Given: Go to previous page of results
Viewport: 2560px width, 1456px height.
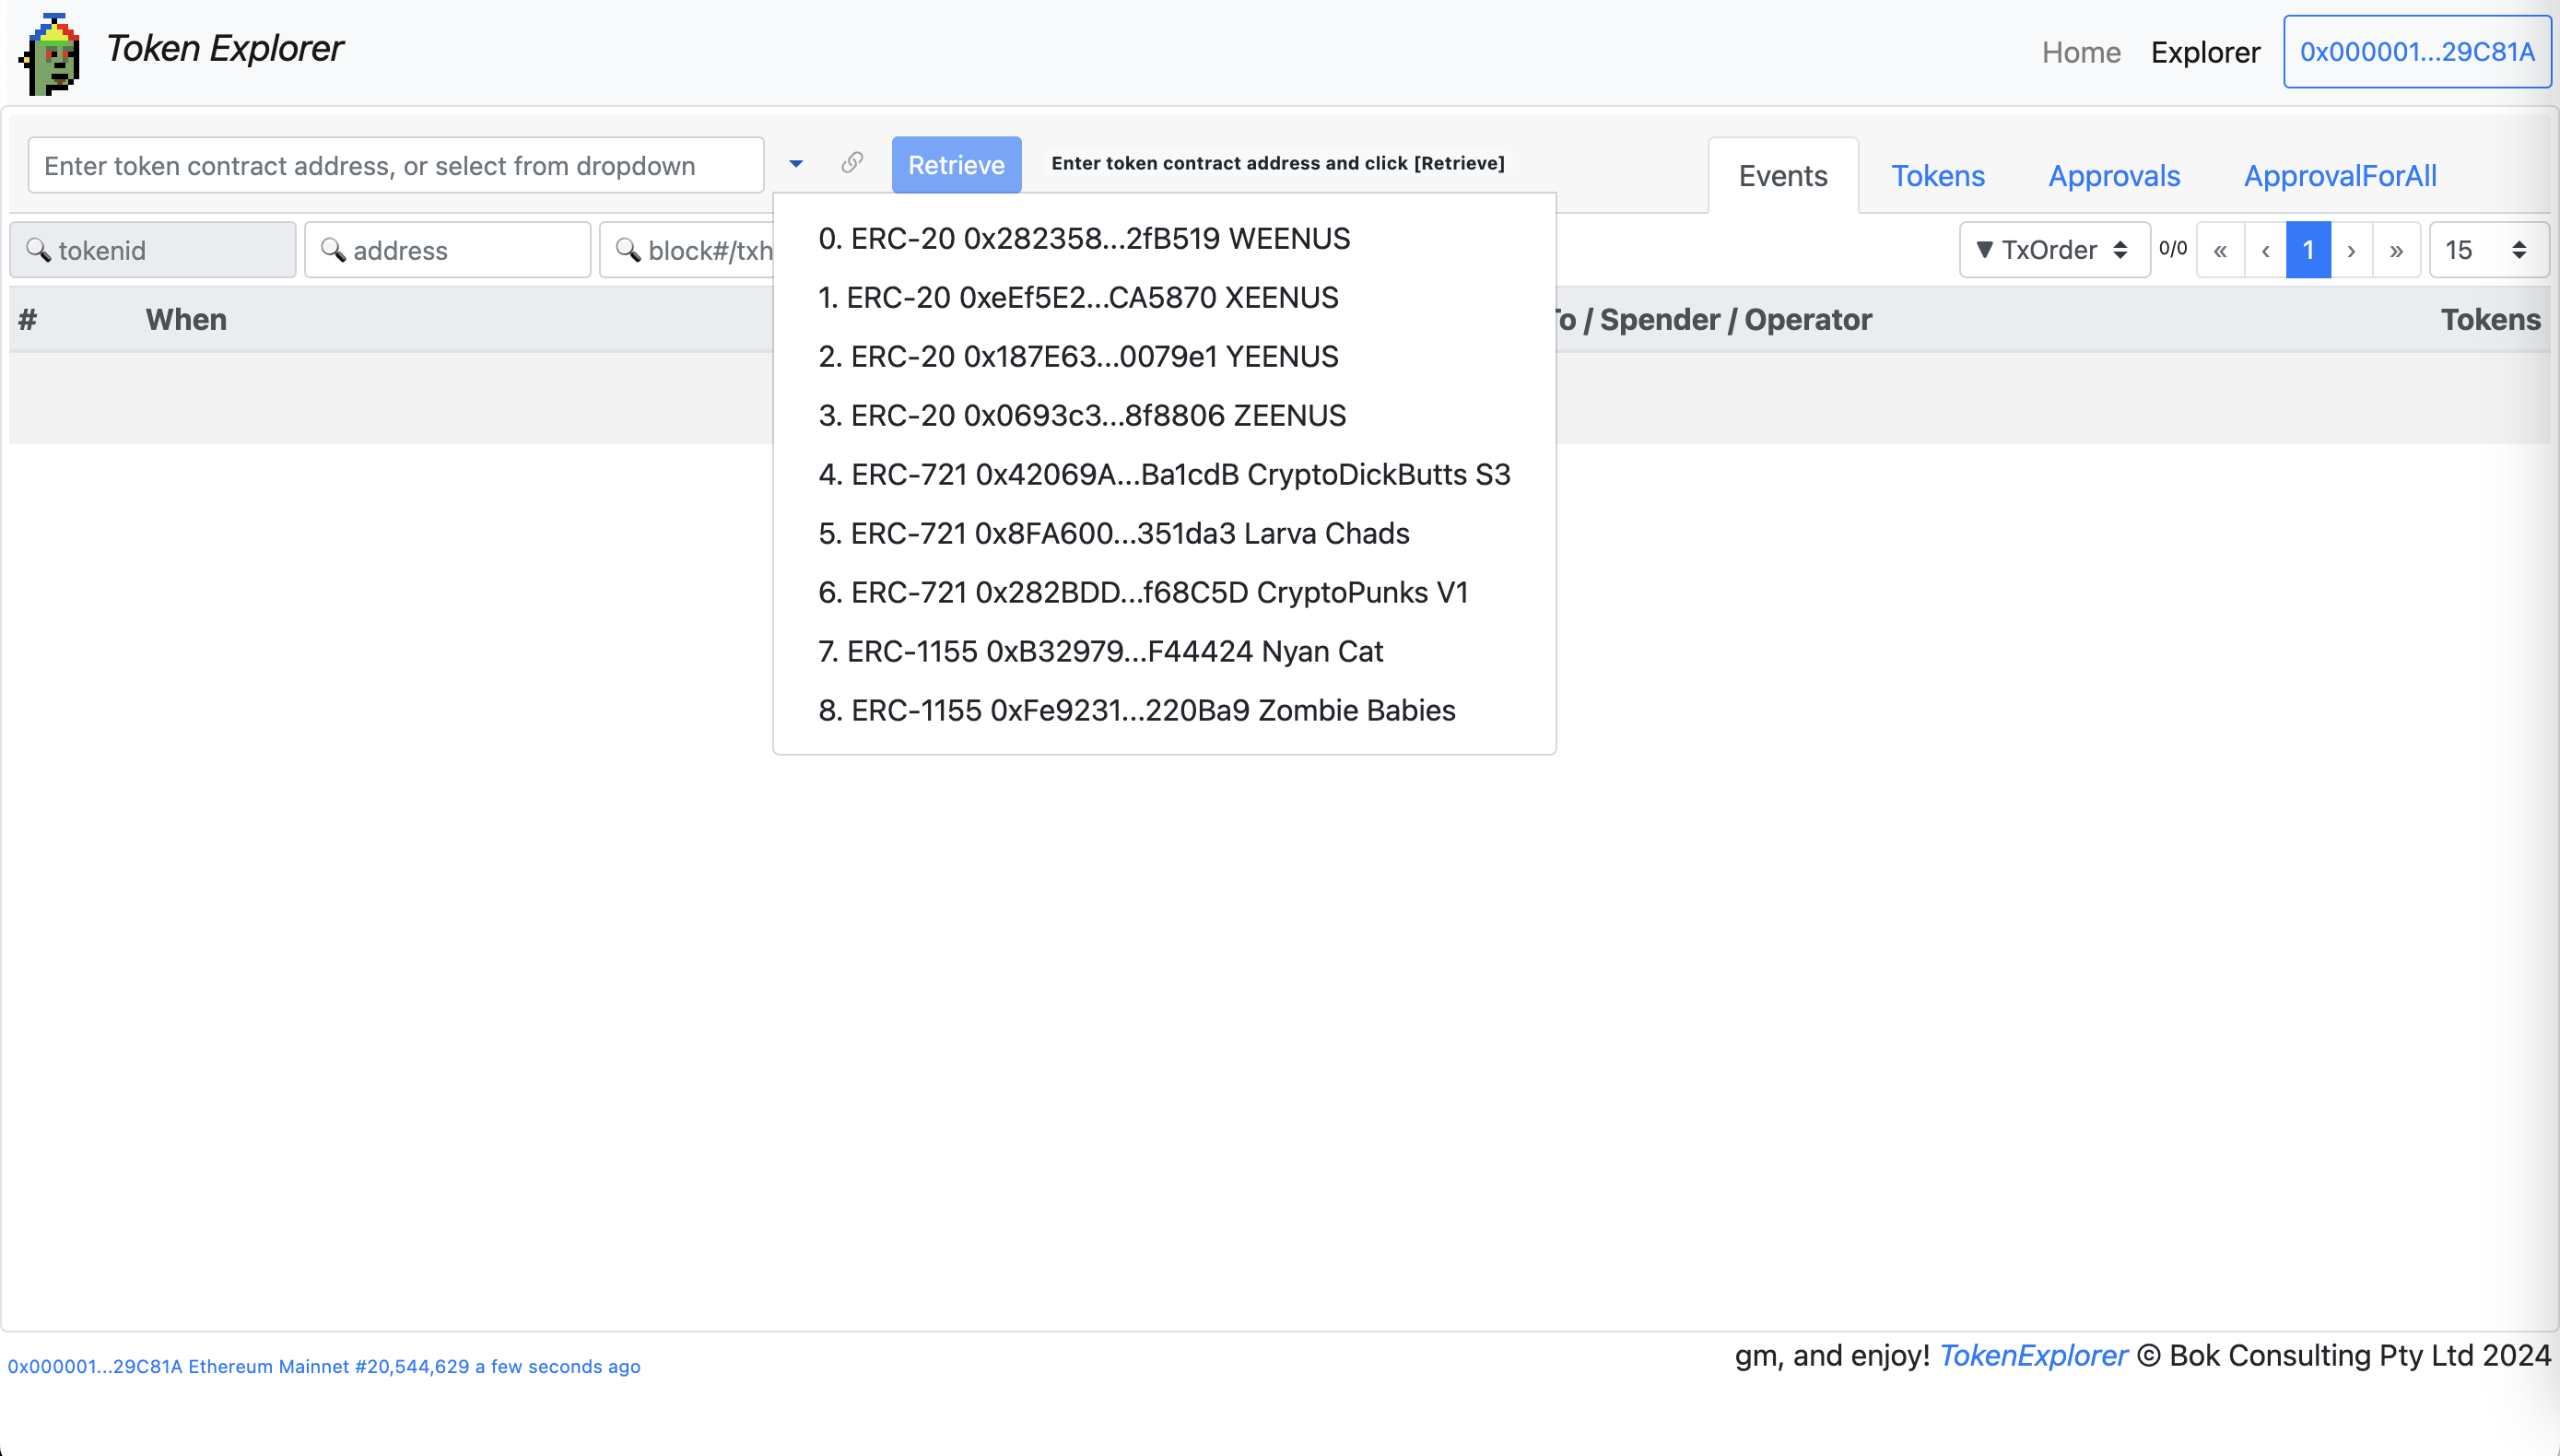Looking at the screenshot, I should pyautogui.click(x=2265, y=250).
